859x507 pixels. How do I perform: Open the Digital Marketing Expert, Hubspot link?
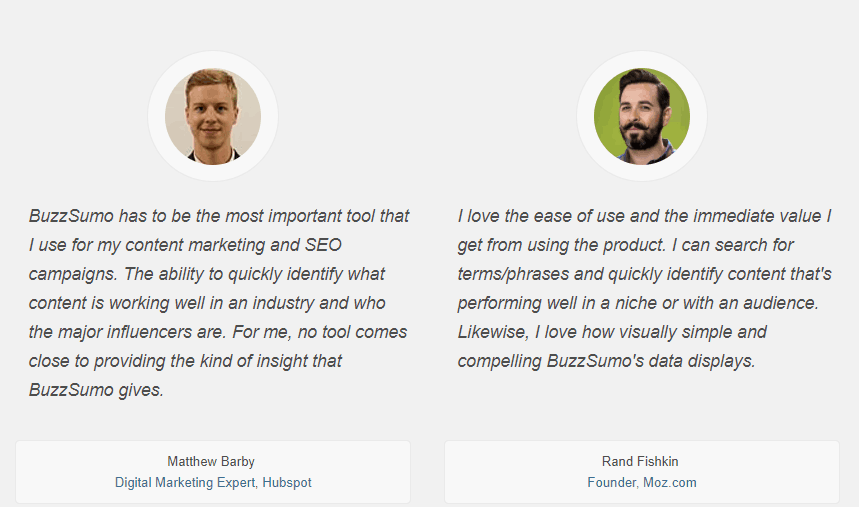pos(213,482)
